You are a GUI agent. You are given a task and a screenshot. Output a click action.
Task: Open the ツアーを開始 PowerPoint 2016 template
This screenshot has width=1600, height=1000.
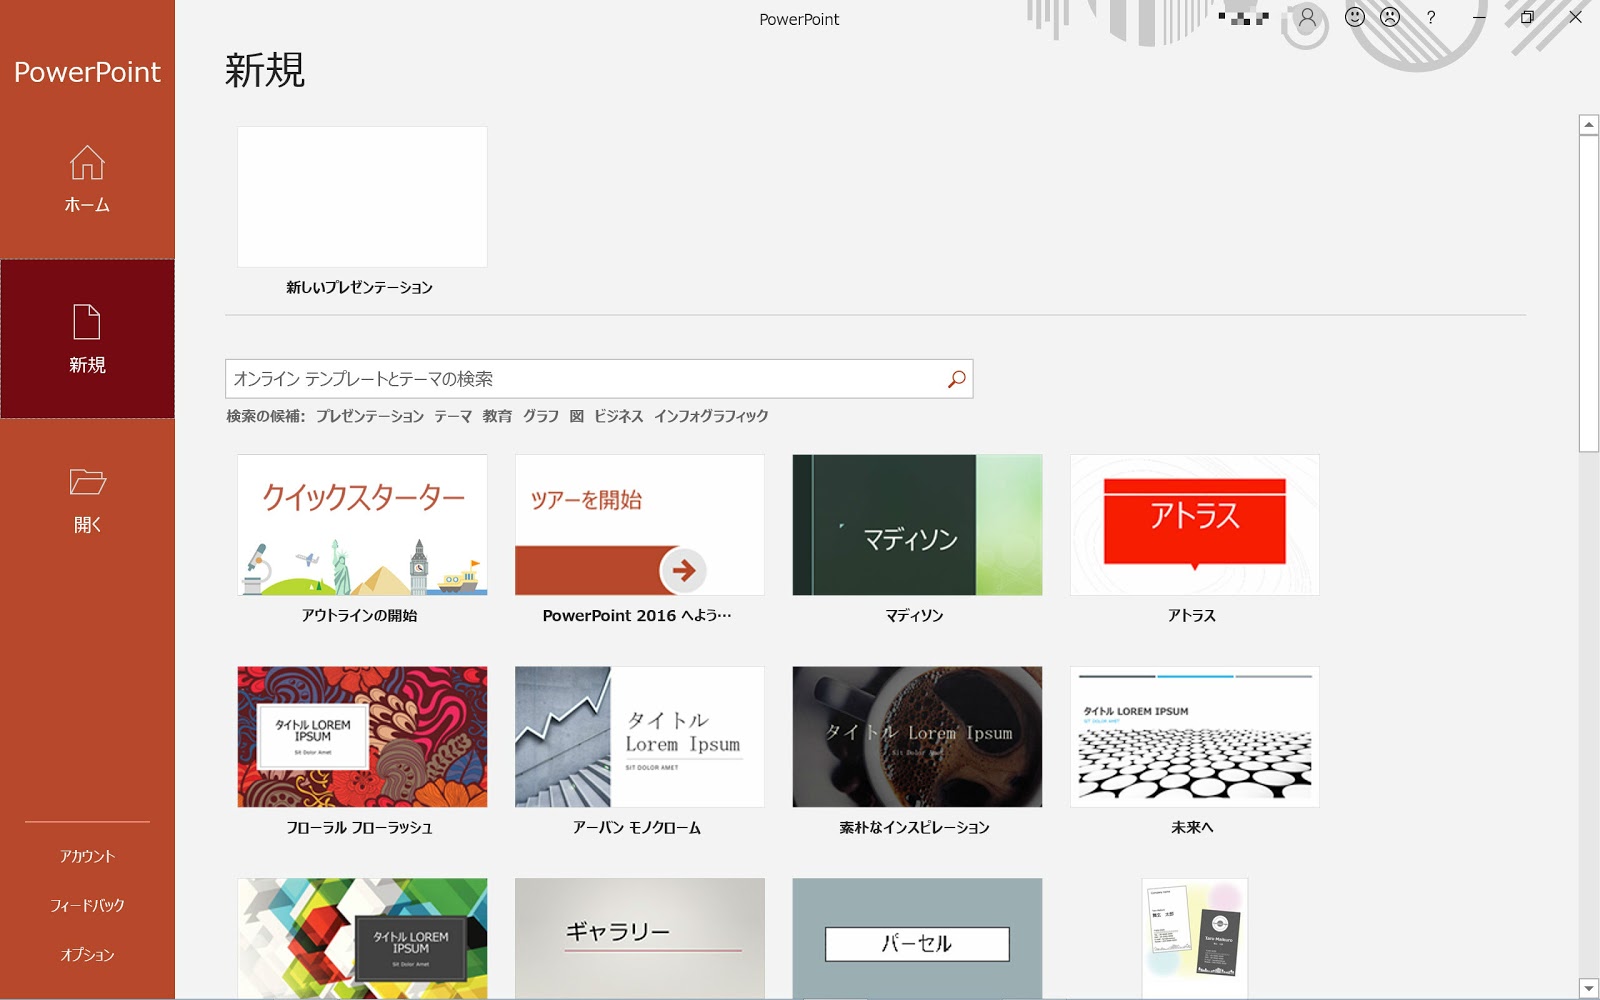pos(640,525)
